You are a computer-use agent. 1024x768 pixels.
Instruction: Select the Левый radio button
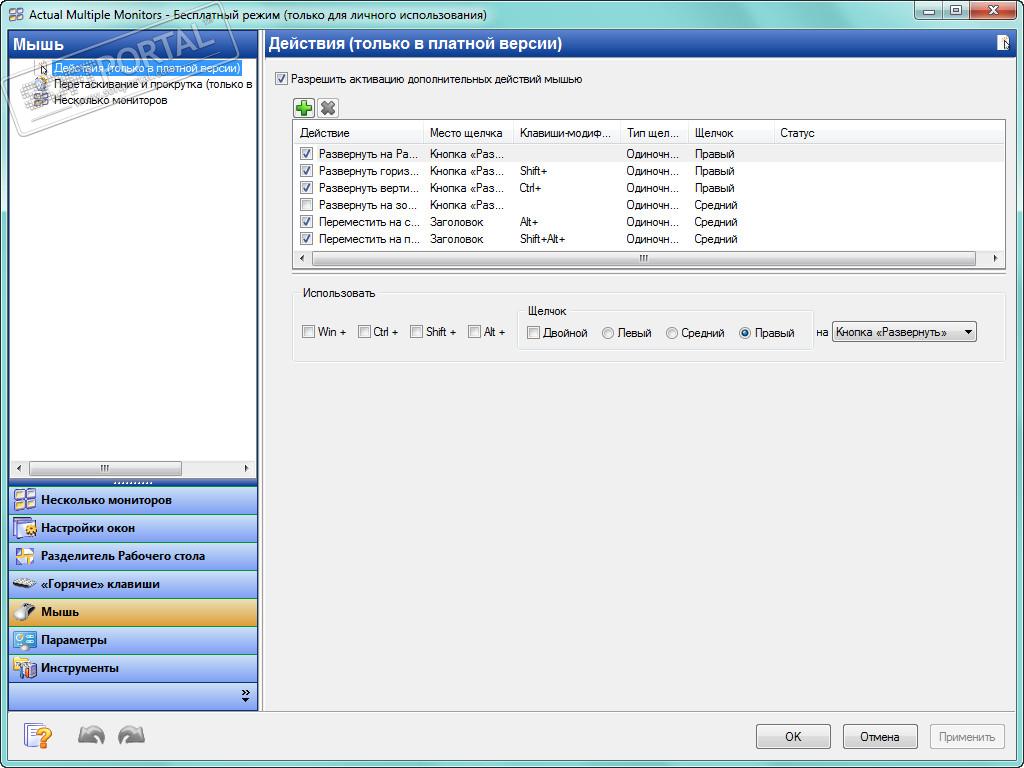point(608,333)
